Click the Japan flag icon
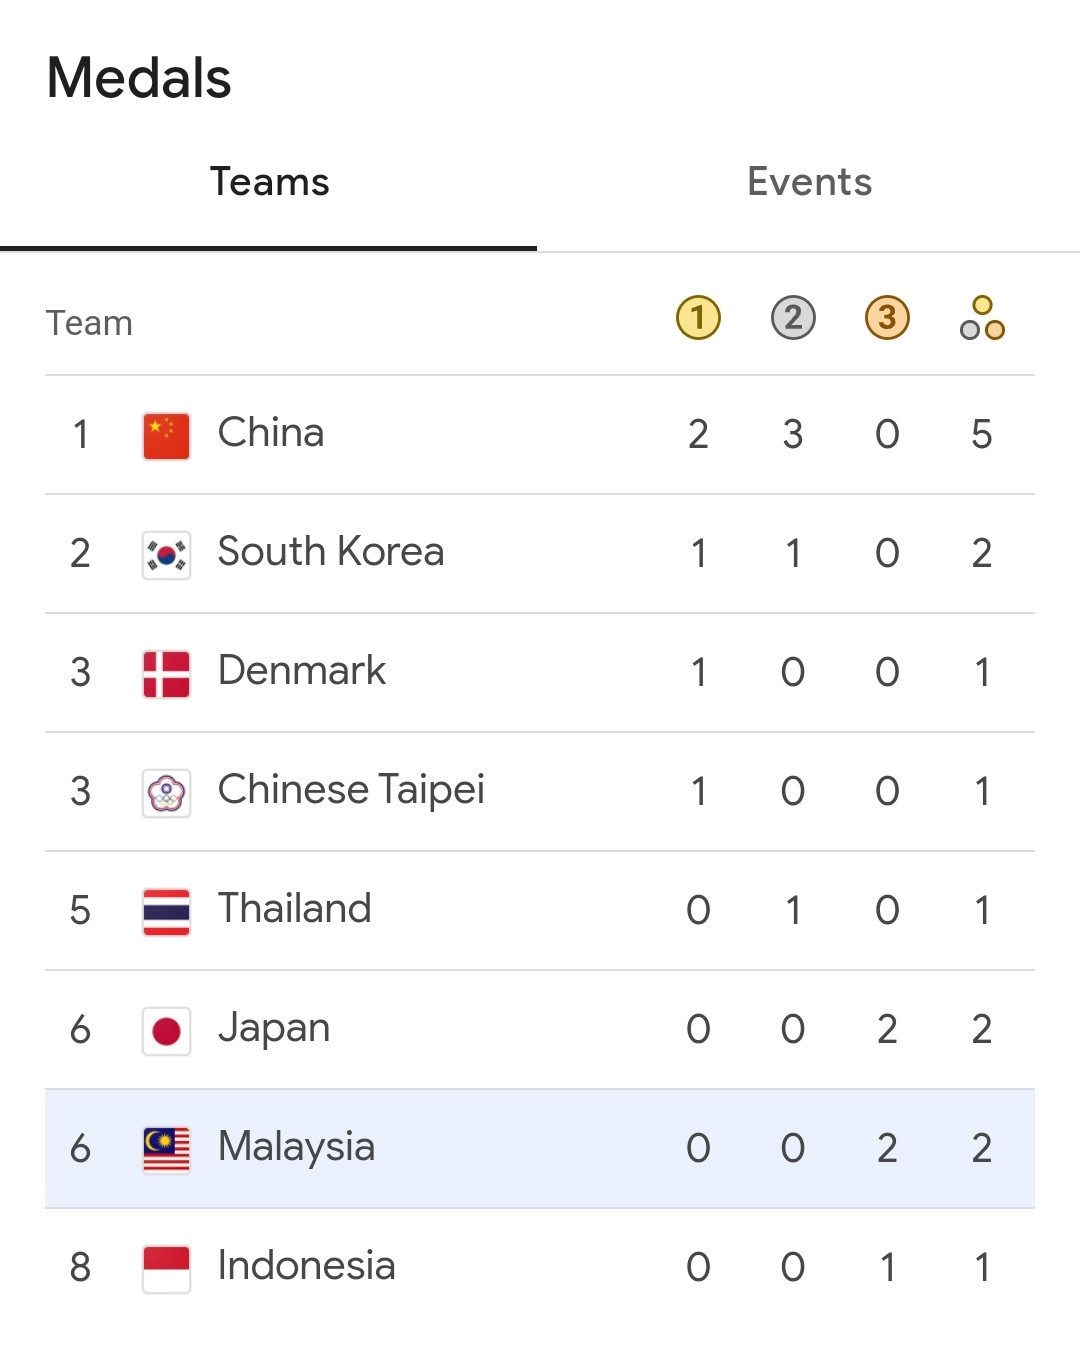Image resolution: width=1080 pixels, height=1372 pixels. point(166,1030)
